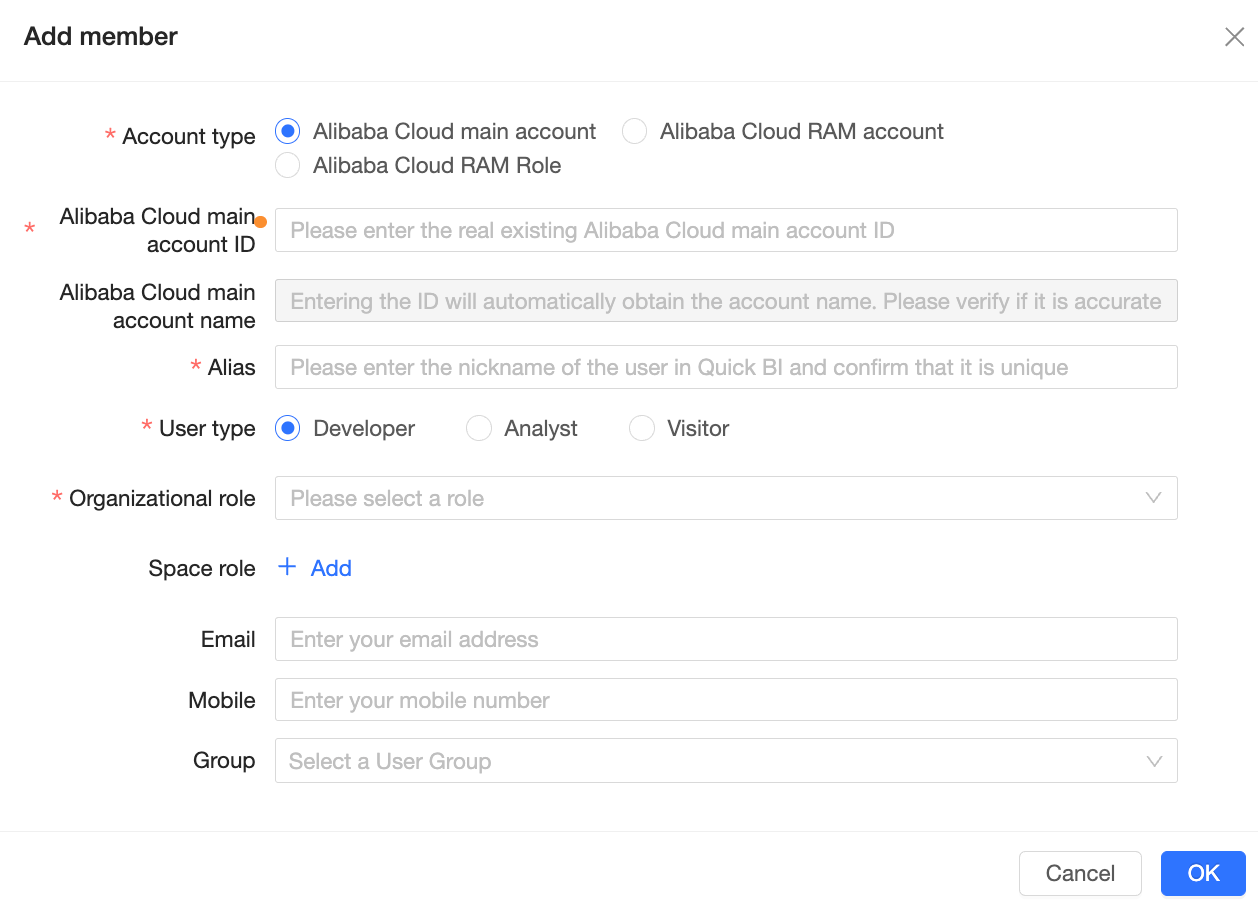The width and height of the screenshot is (1258, 911).
Task: Open the Select a User Group dropdown
Action: pos(700,761)
